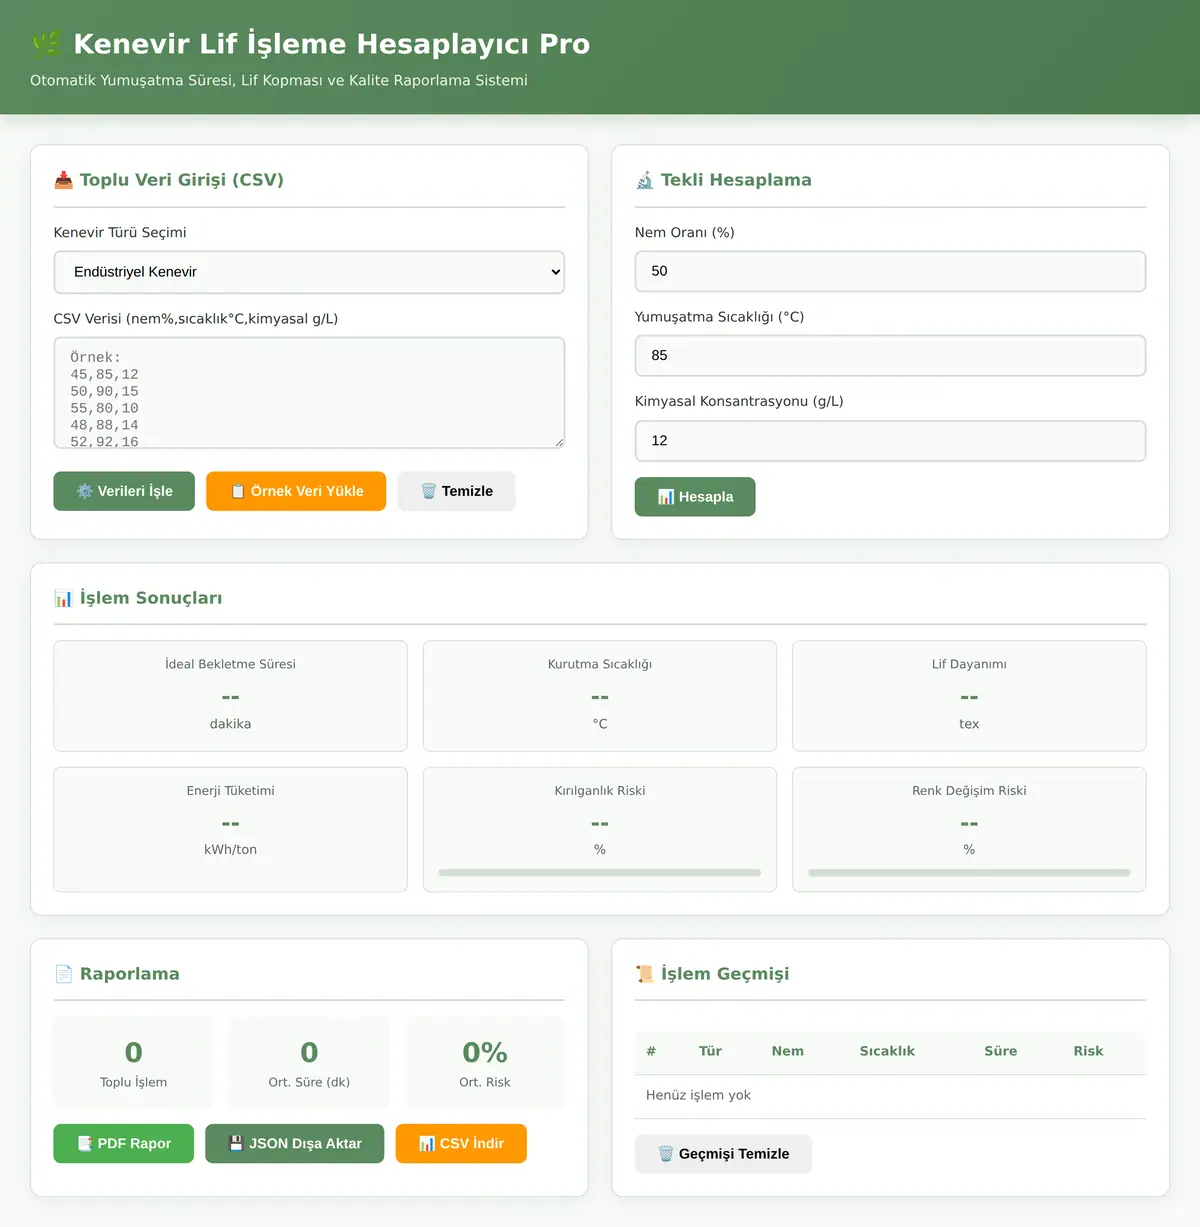Clear history with Geçmişi Temizle
This screenshot has height=1227, width=1200.
click(723, 1154)
